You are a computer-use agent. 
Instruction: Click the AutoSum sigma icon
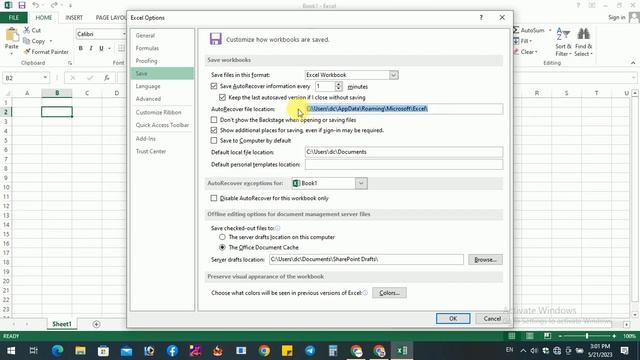[x=516, y=30]
